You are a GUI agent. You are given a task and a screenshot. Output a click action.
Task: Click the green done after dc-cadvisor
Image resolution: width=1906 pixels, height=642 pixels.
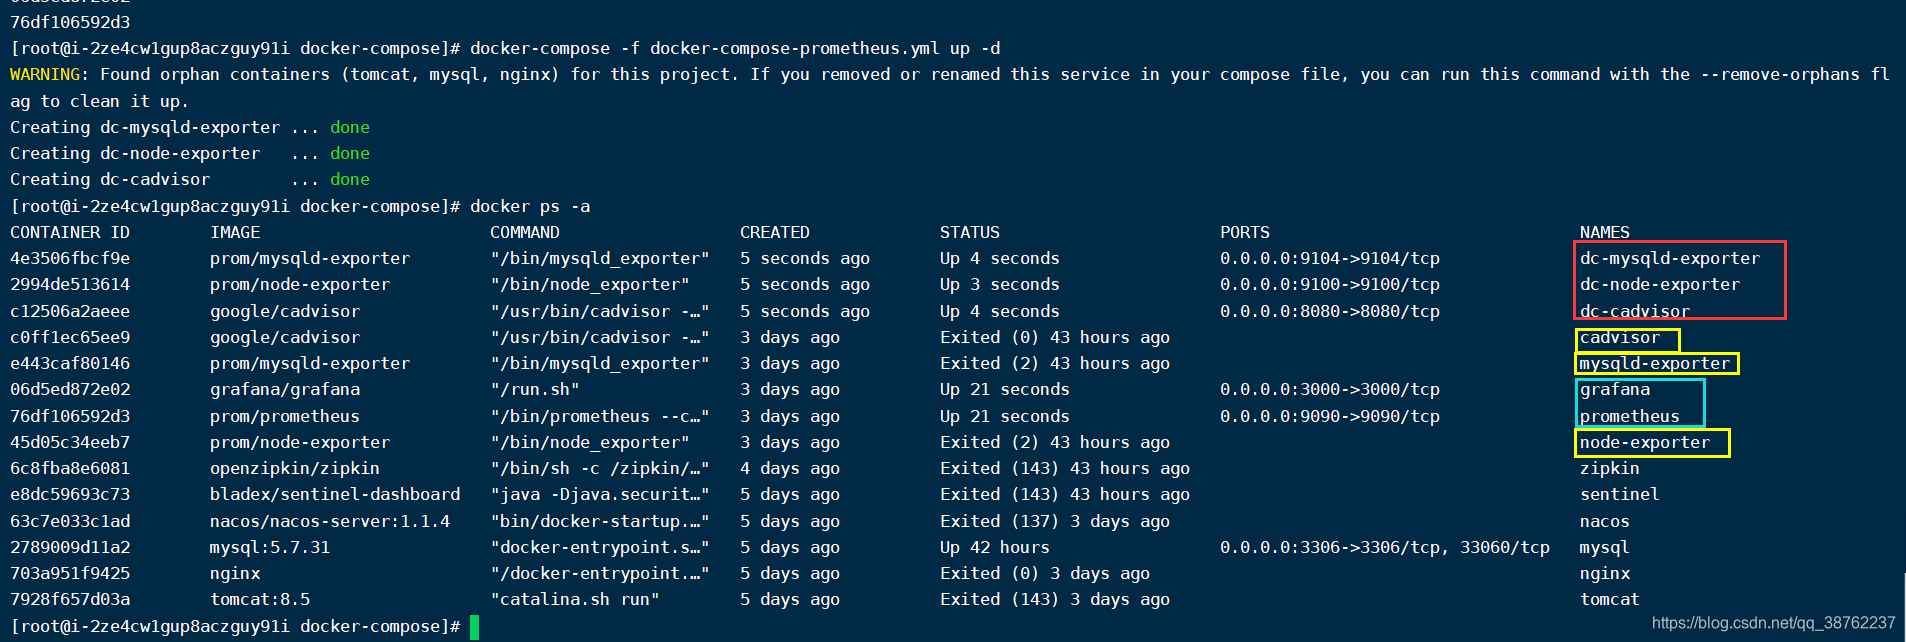350,179
